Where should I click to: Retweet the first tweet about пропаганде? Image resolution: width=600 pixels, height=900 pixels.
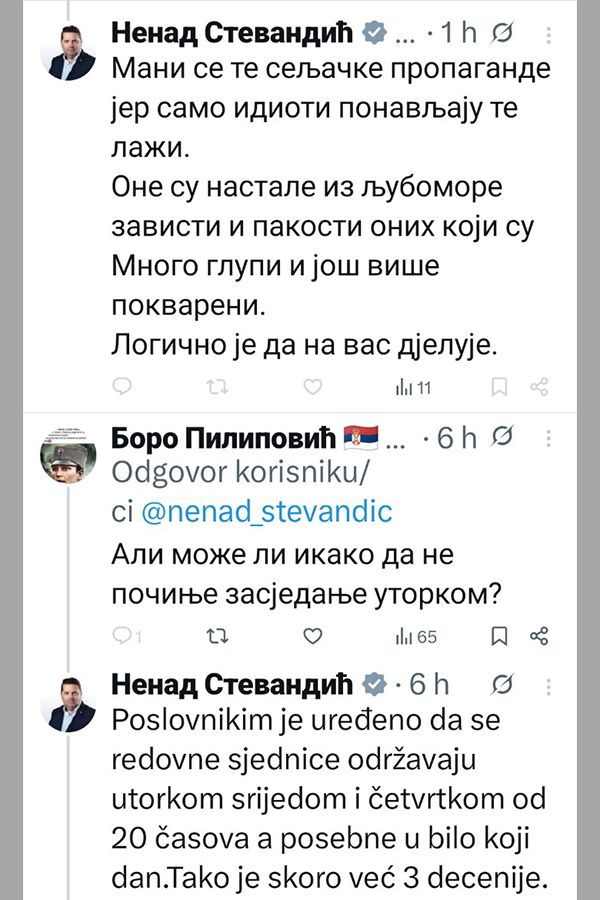[215, 387]
